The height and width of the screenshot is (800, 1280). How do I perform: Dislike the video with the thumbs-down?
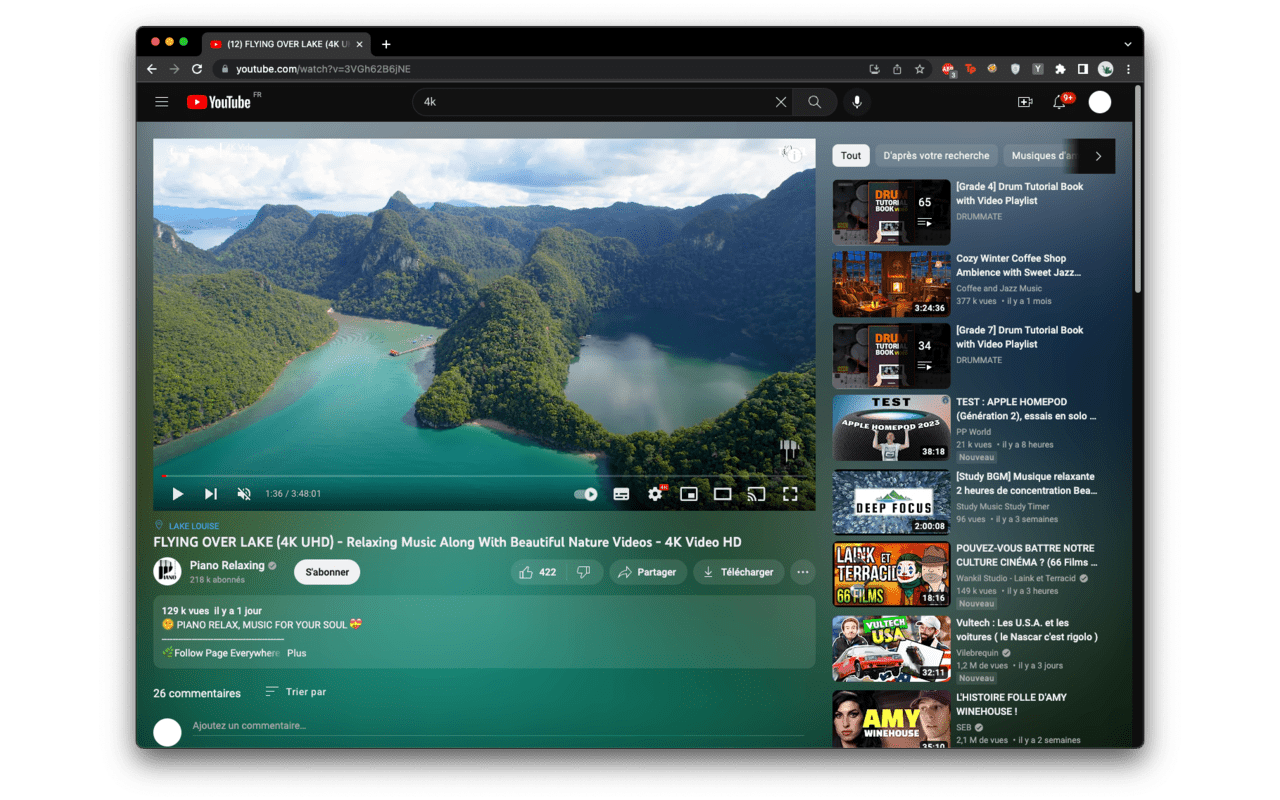click(584, 572)
